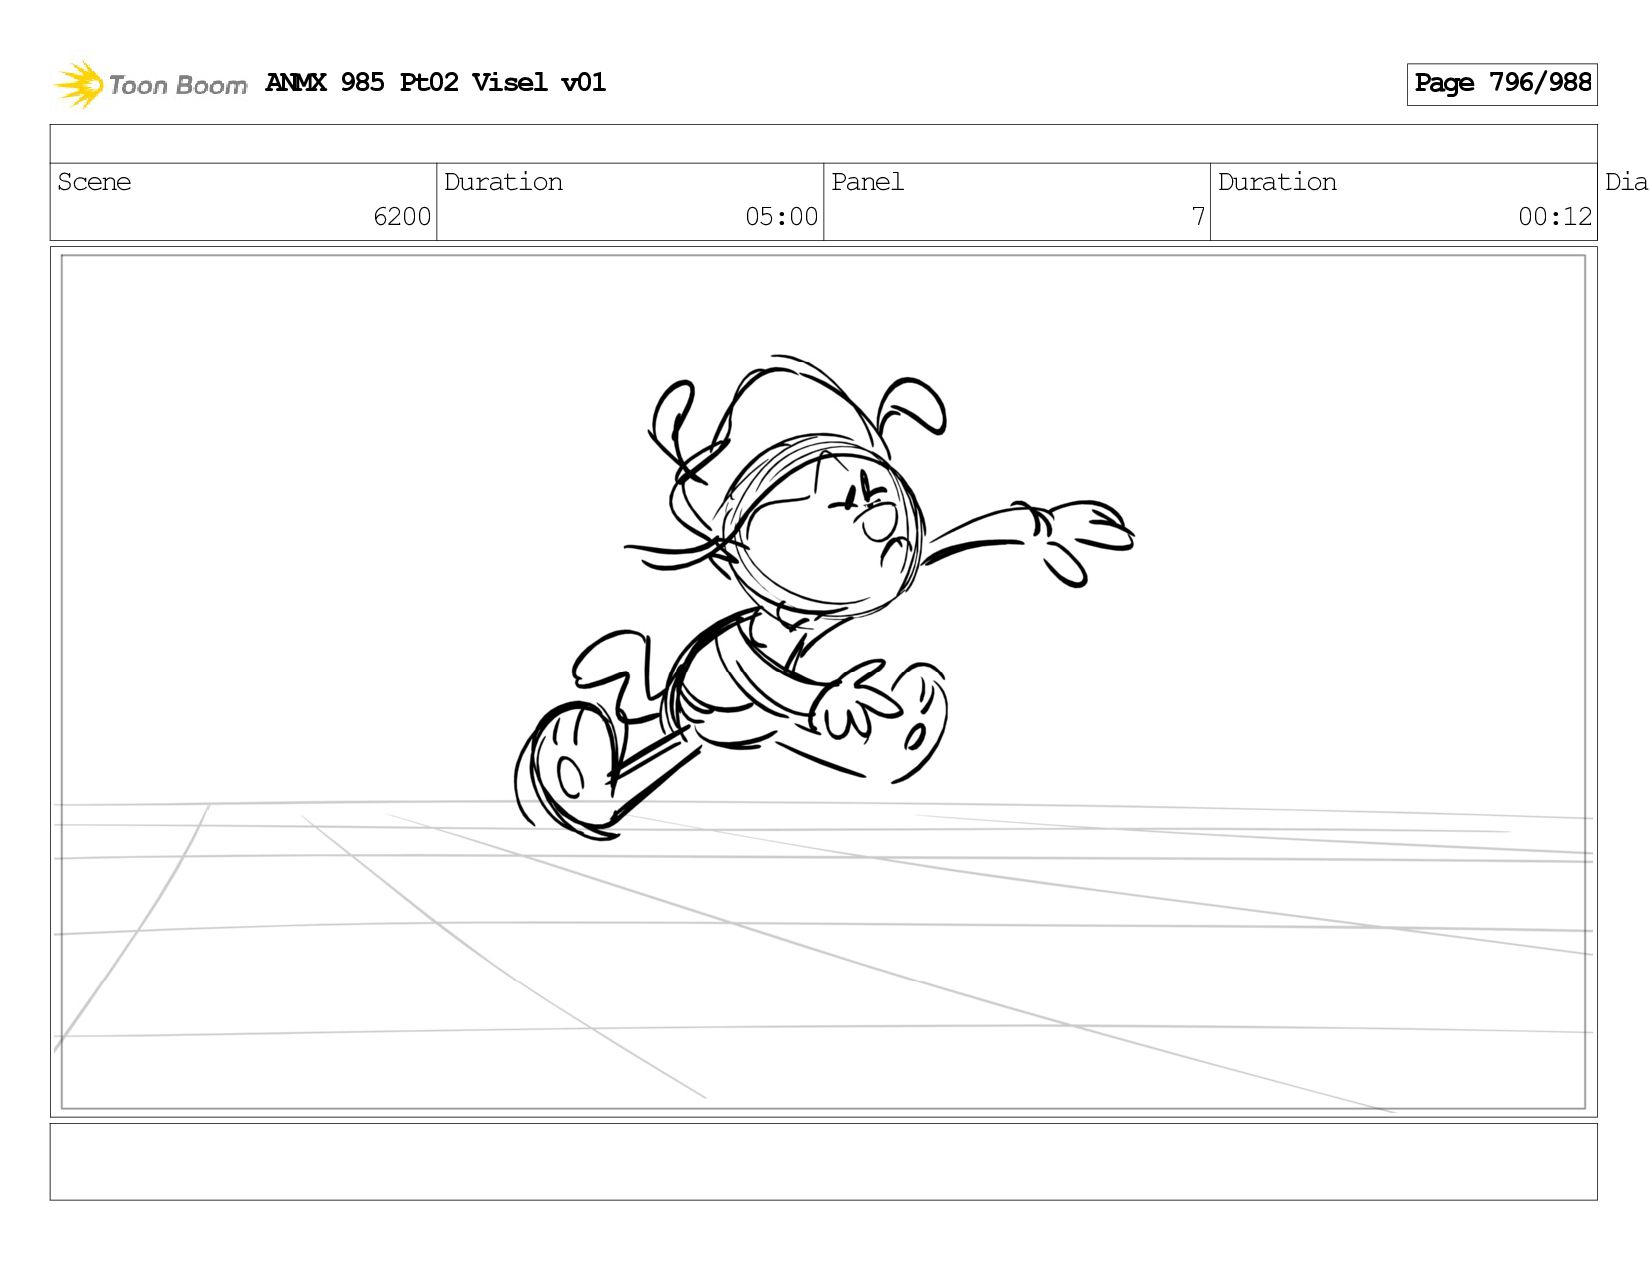Click the 'Panel' label
Image resolution: width=1650 pixels, height=1275 pixels.
coord(867,182)
